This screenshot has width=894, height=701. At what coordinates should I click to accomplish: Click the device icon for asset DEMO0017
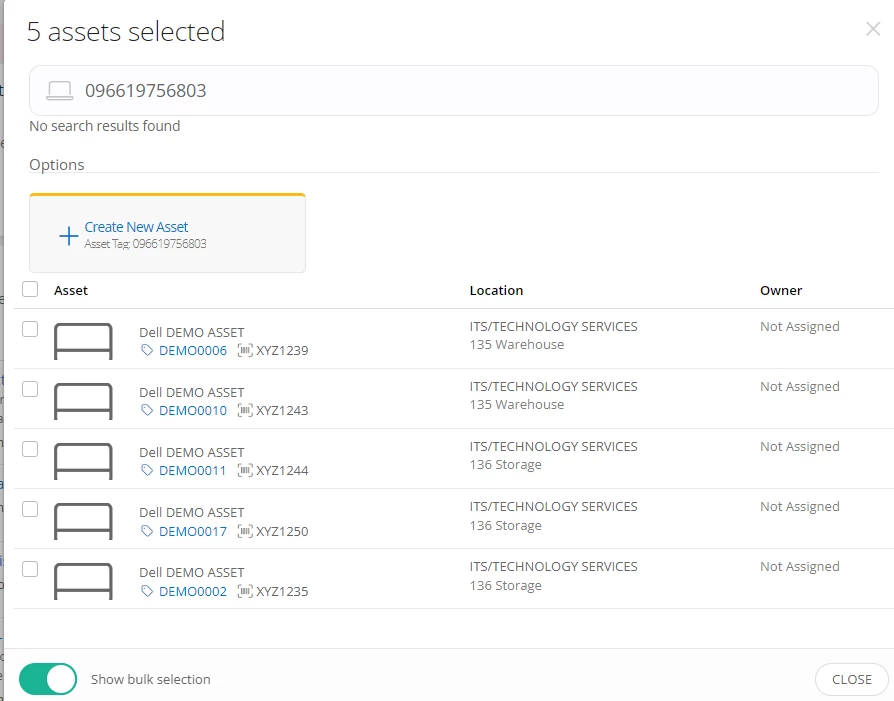click(x=83, y=521)
